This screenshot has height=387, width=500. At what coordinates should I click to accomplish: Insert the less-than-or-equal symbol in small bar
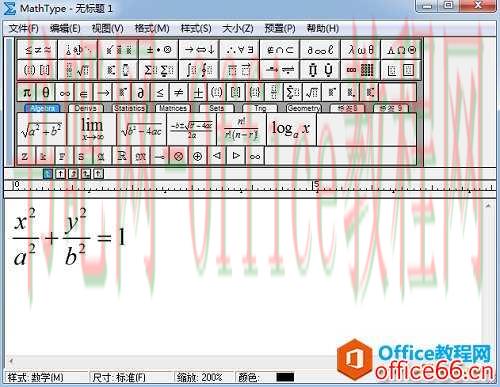(x=160, y=92)
